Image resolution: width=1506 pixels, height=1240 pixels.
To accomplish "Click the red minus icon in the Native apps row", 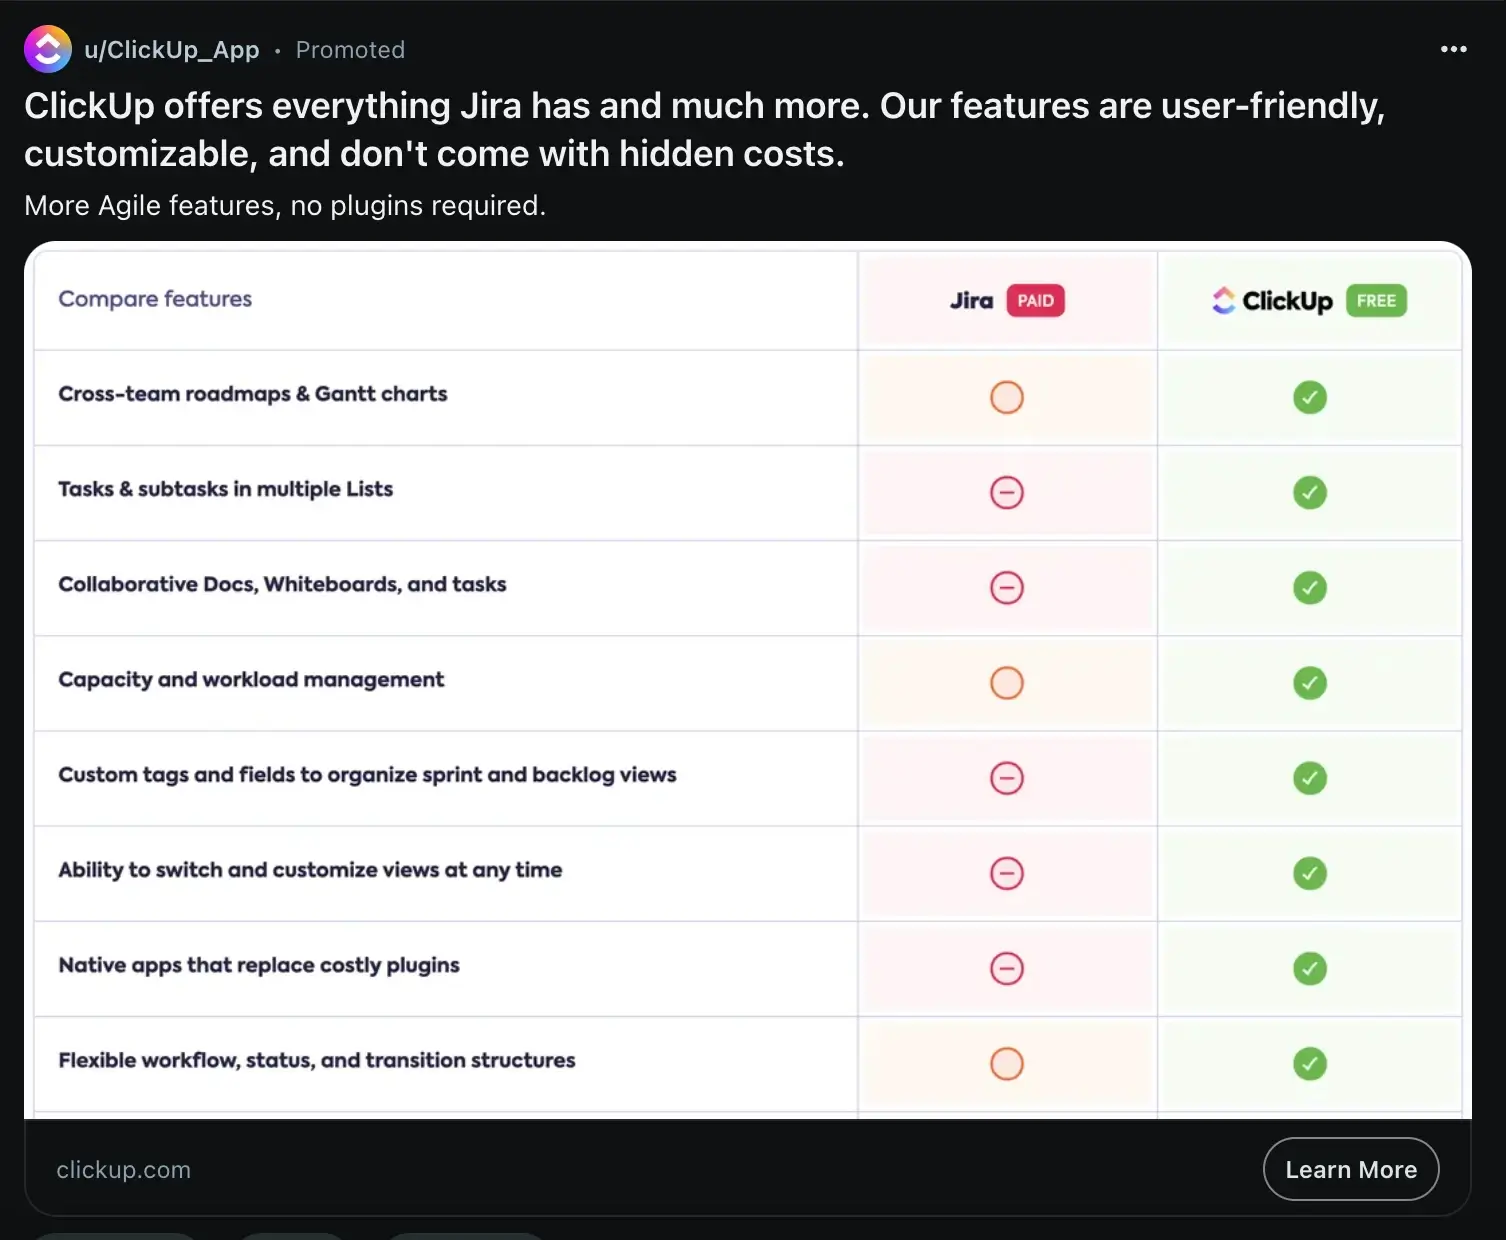I will (x=1007, y=968).
